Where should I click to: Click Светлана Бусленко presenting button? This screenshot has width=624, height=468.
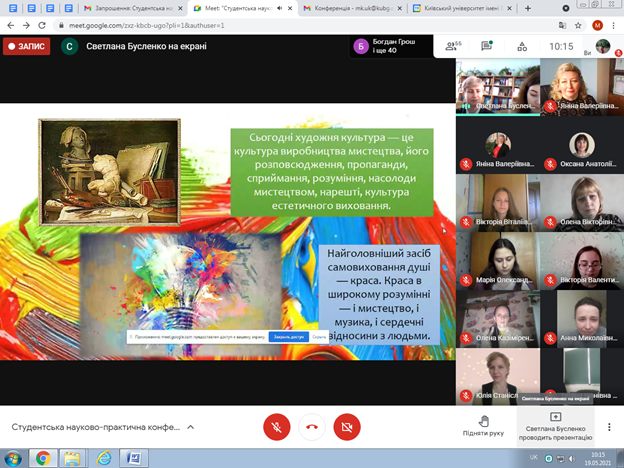556,426
